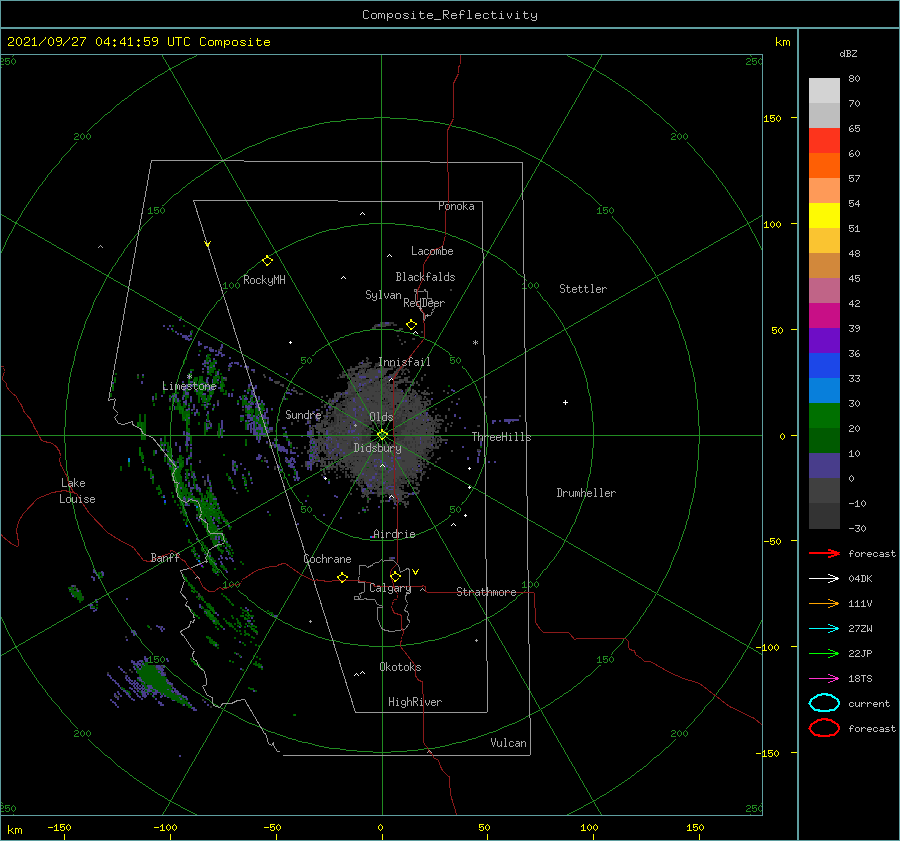Click the white 04DK arrow in the legend

point(824,578)
